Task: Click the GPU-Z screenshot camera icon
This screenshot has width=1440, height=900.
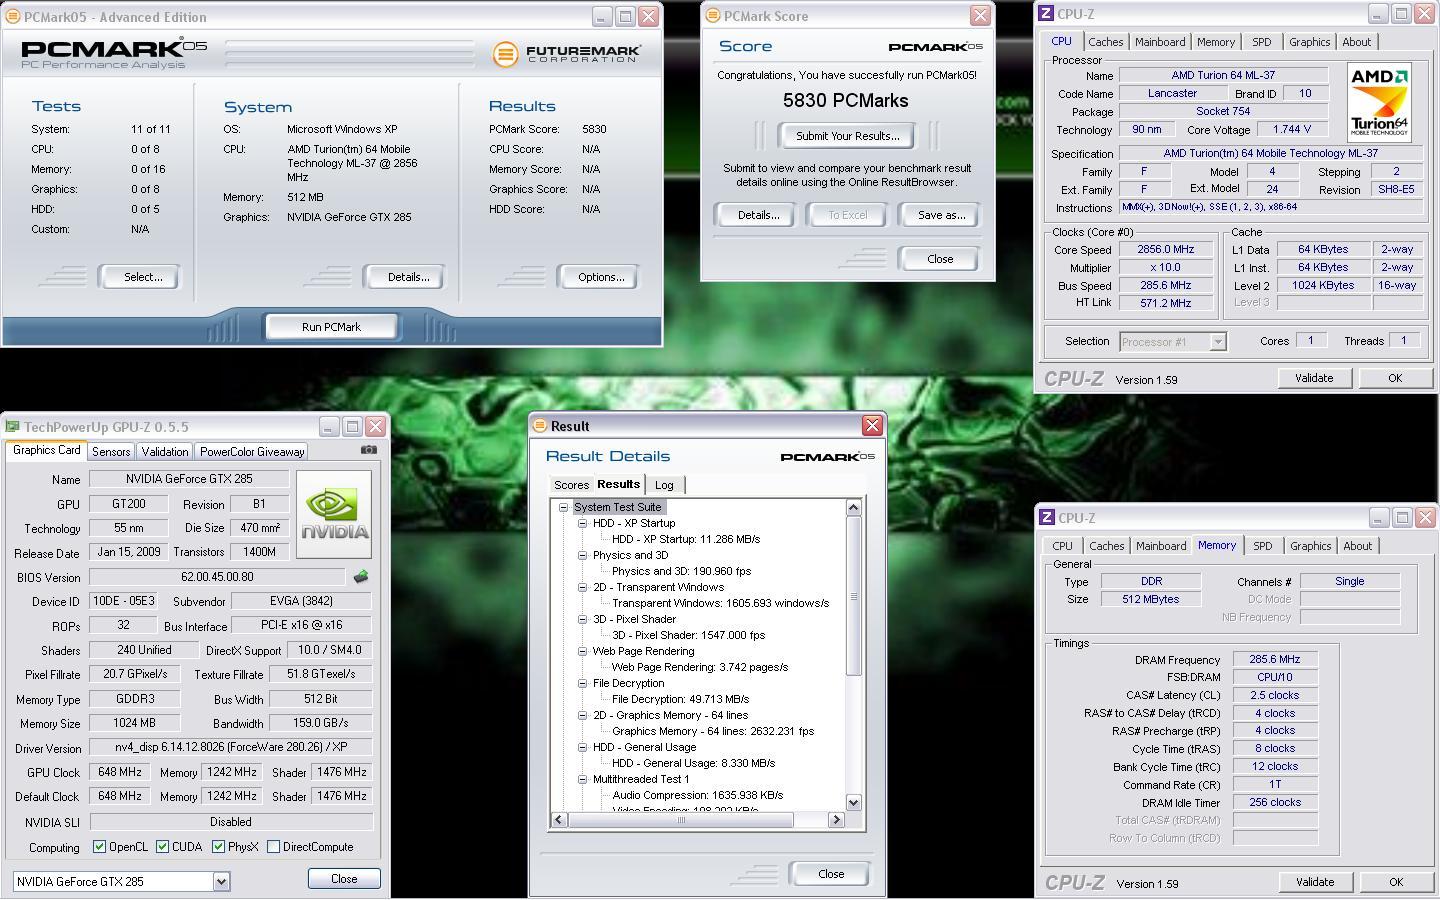Action: (369, 450)
